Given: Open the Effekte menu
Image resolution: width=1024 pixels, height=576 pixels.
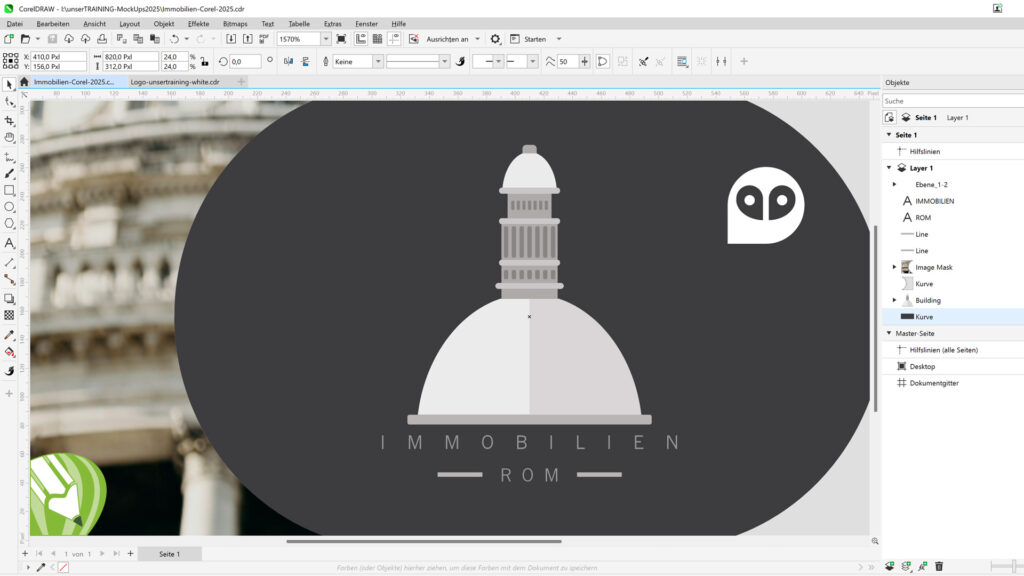Looking at the screenshot, I should click(199, 24).
